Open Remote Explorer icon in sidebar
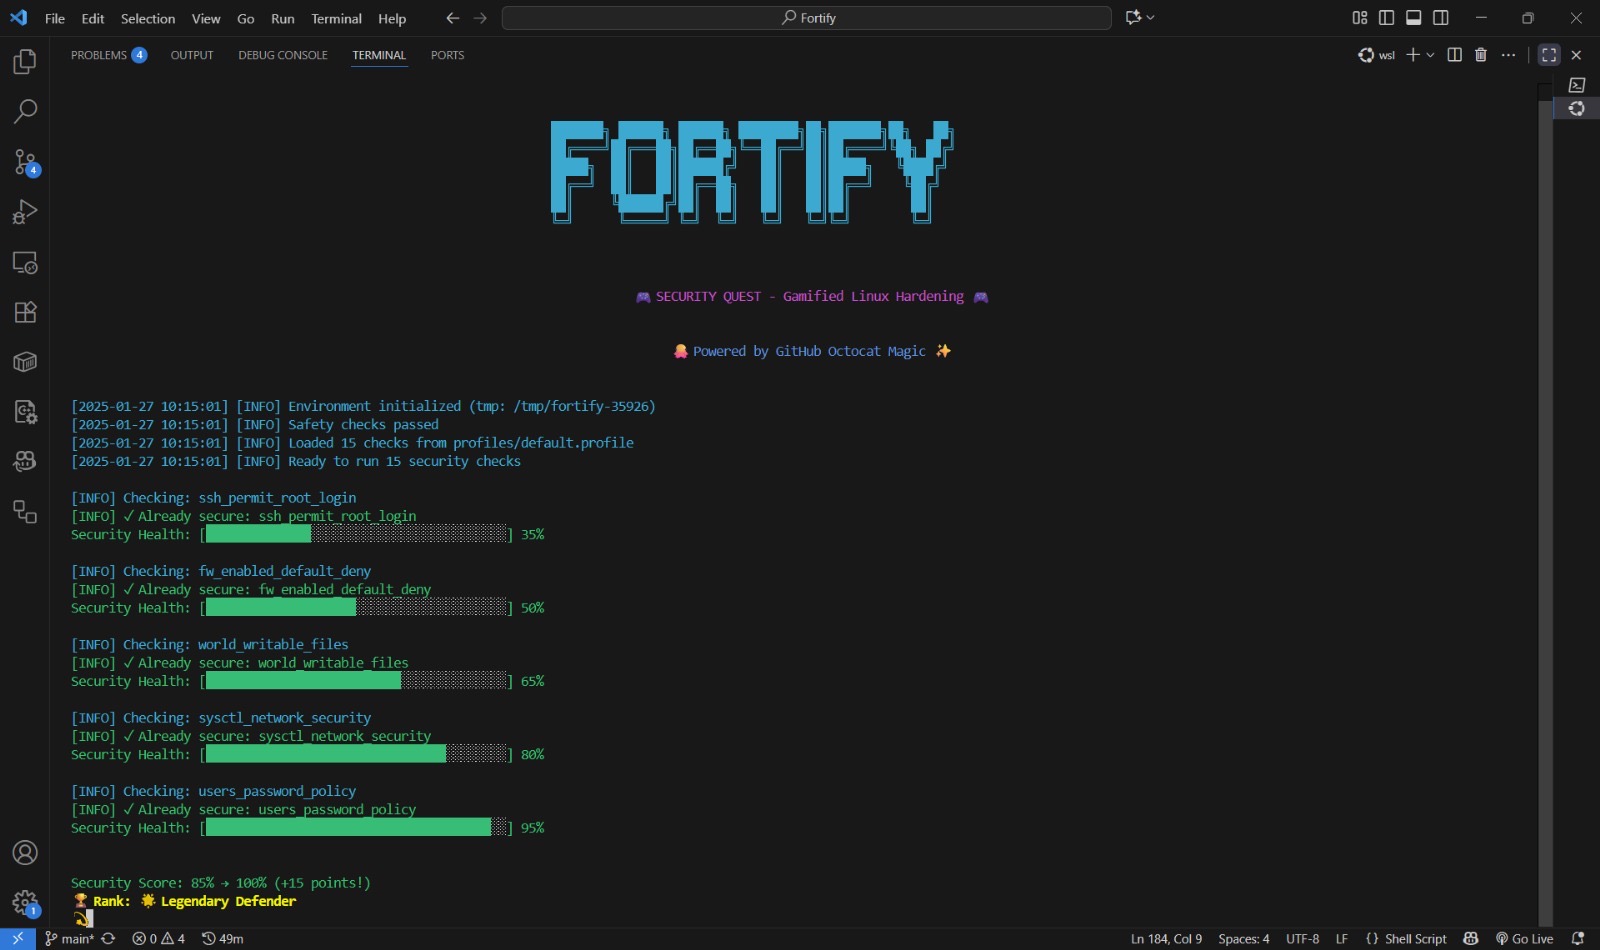 [25, 263]
